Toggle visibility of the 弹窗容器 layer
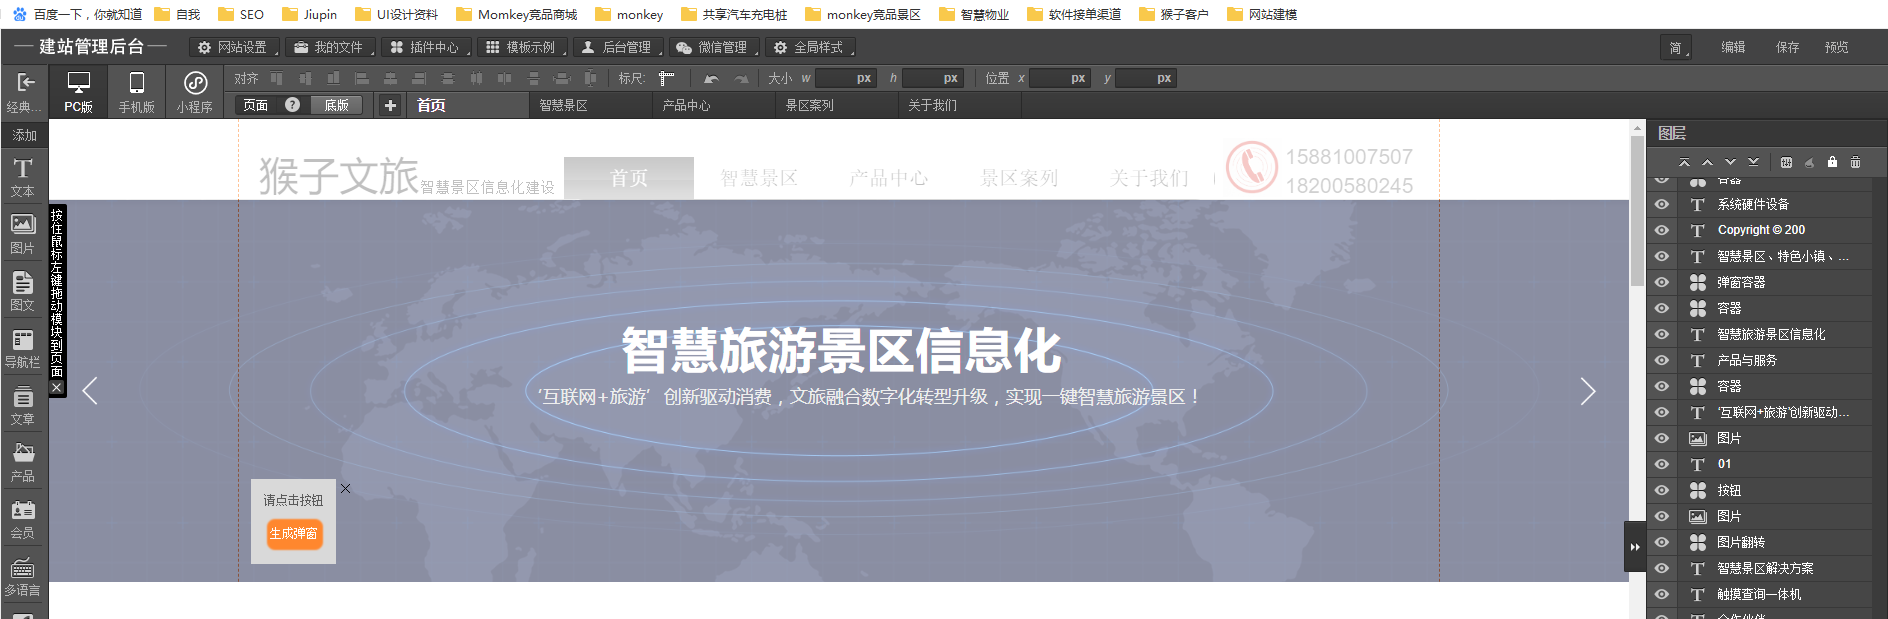Image resolution: width=1888 pixels, height=619 pixels. tap(1662, 282)
